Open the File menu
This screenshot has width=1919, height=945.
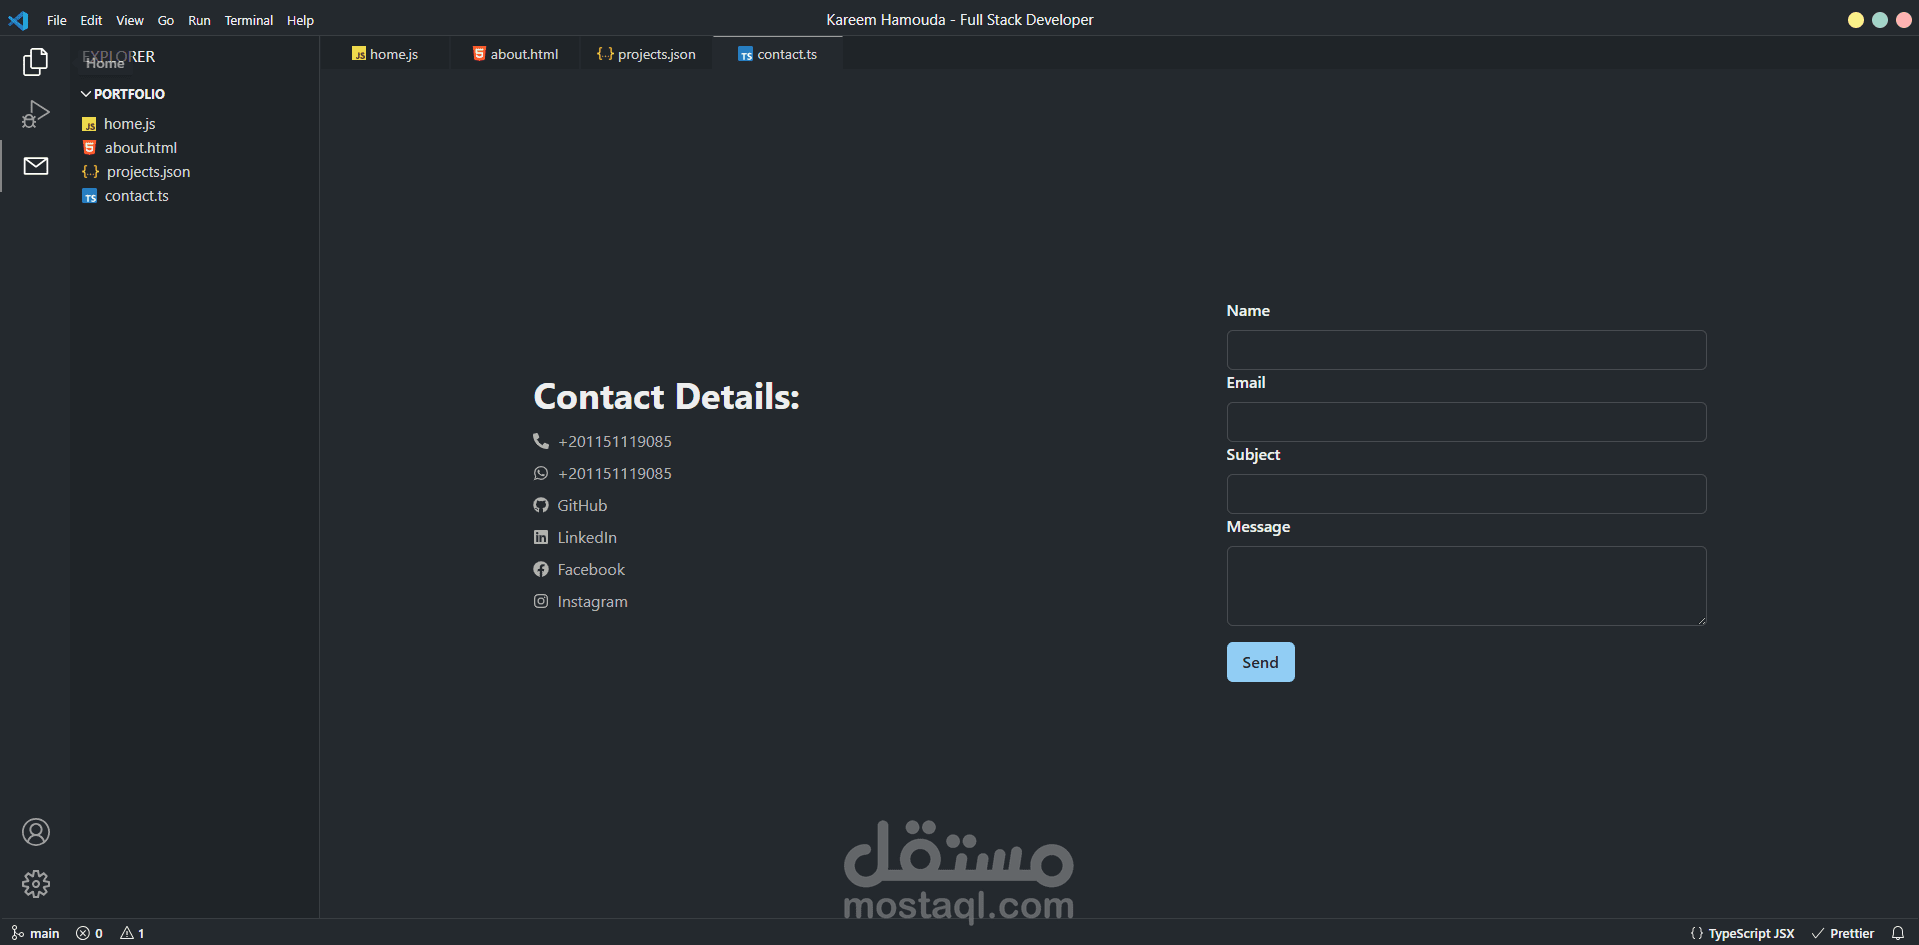point(57,20)
